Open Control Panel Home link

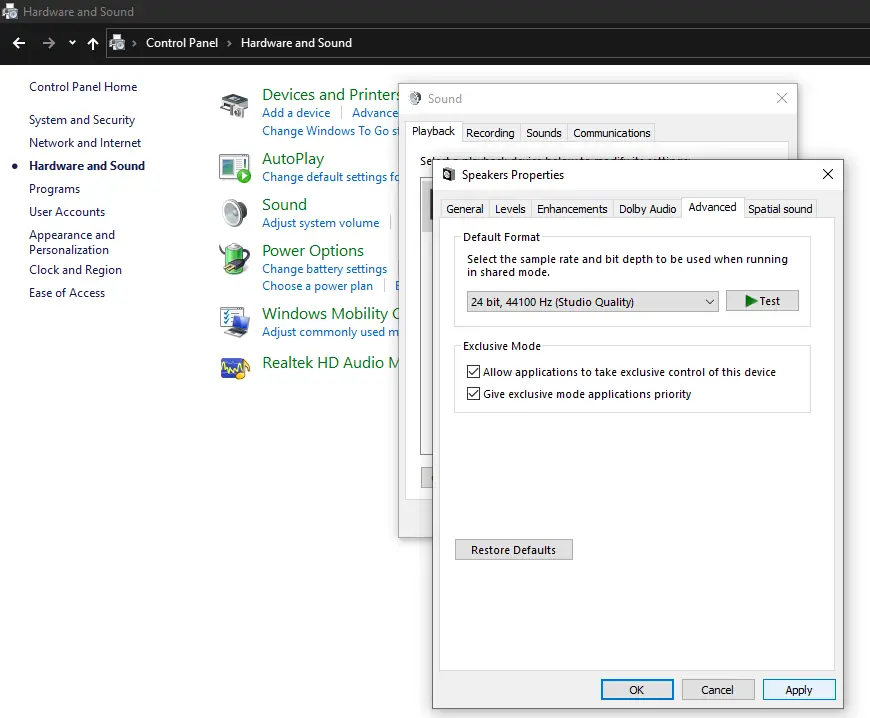83,87
